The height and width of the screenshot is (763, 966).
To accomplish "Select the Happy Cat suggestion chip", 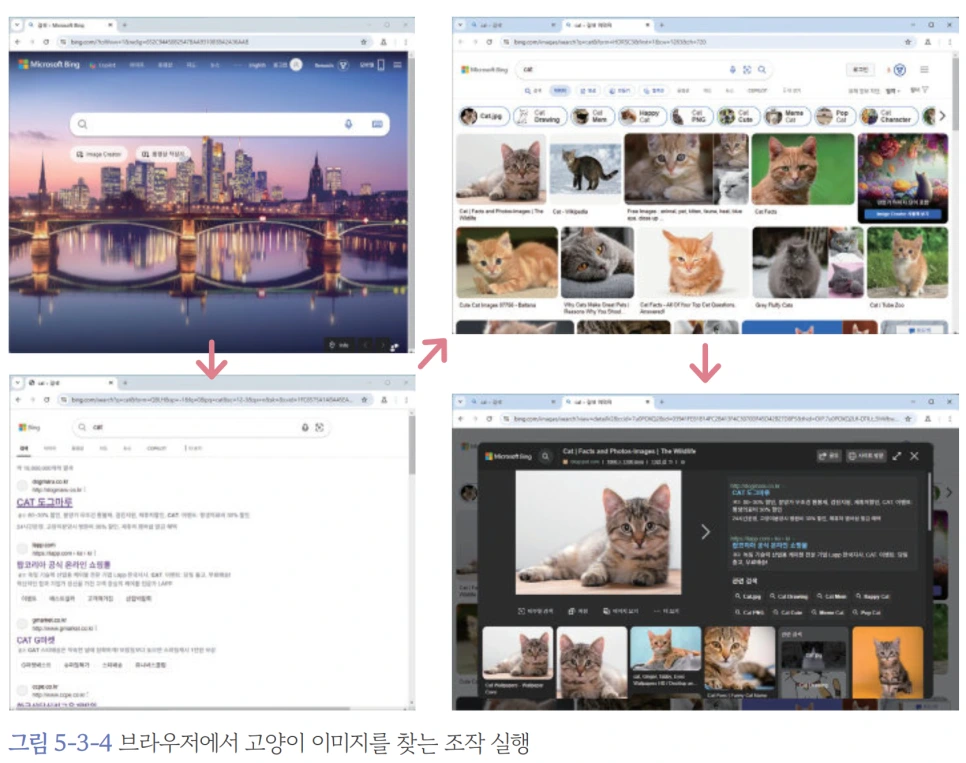I will (643, 116).
